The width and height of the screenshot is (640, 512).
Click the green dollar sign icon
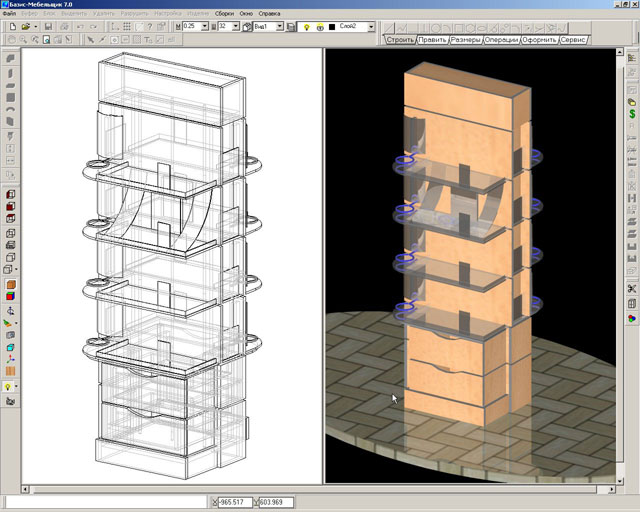click(632, 114)
